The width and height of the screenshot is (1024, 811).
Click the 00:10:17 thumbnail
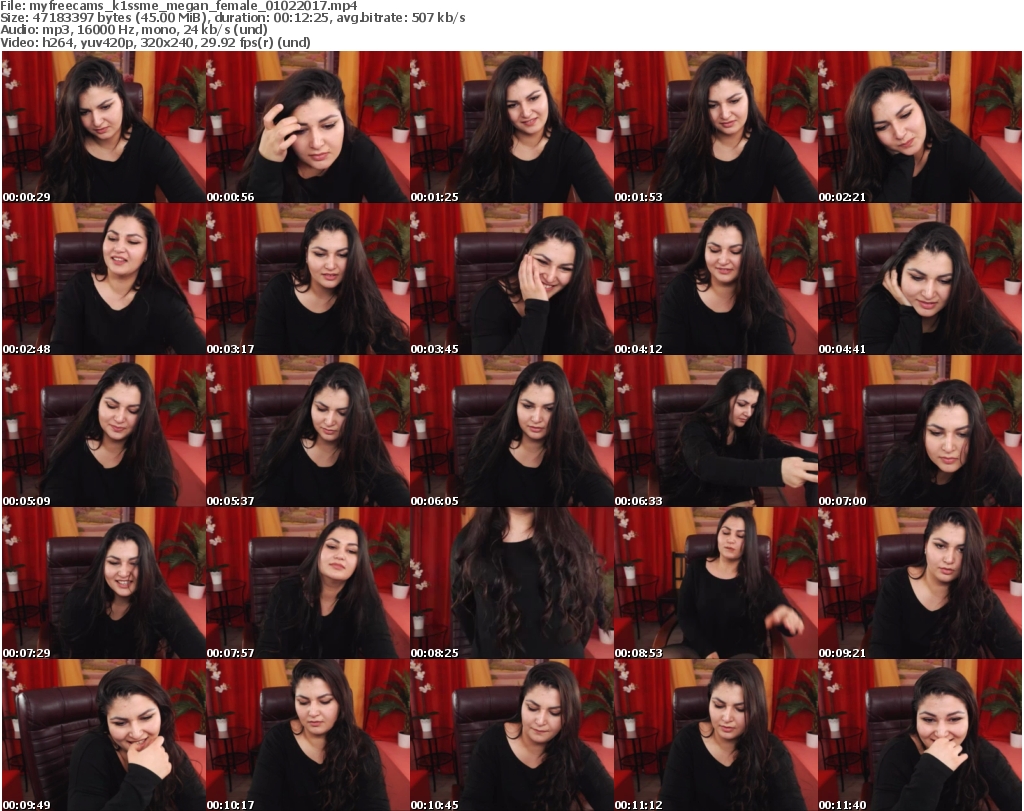click(x=308, y=735)
